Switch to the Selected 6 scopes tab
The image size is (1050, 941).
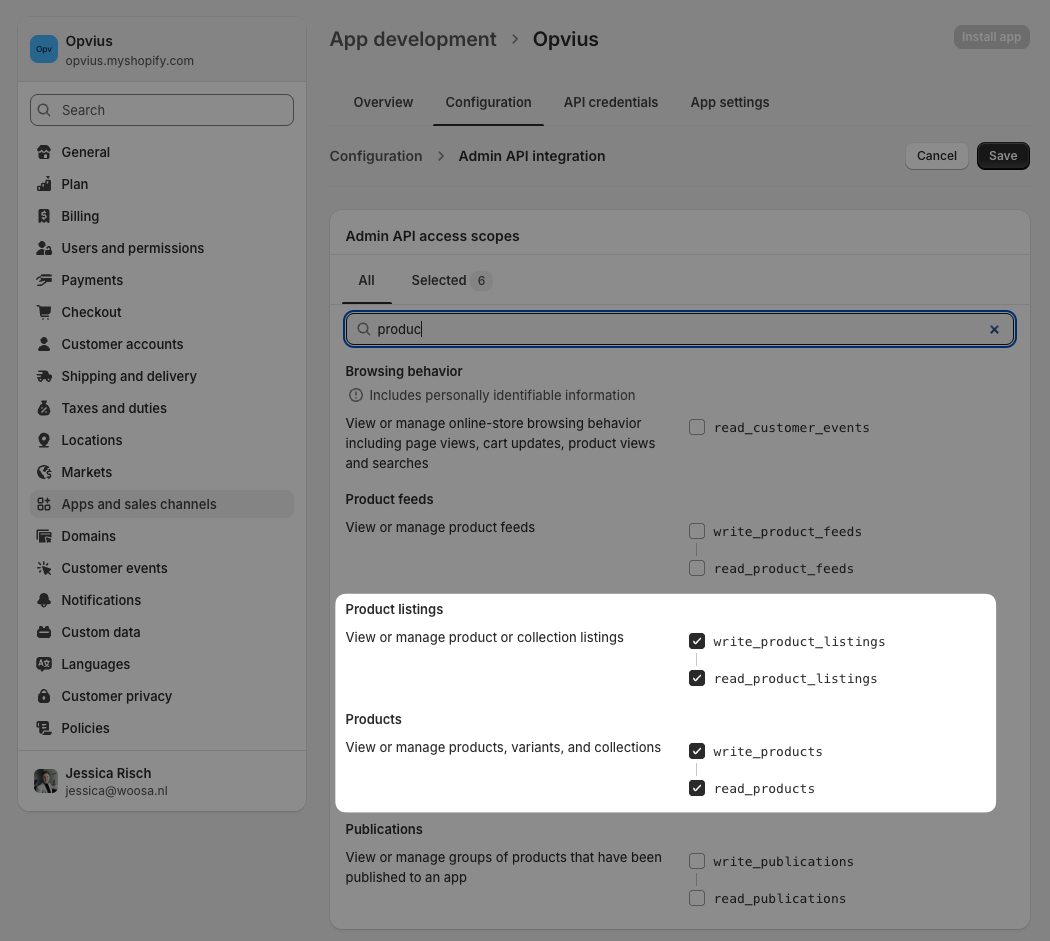(x=451, y=281)
